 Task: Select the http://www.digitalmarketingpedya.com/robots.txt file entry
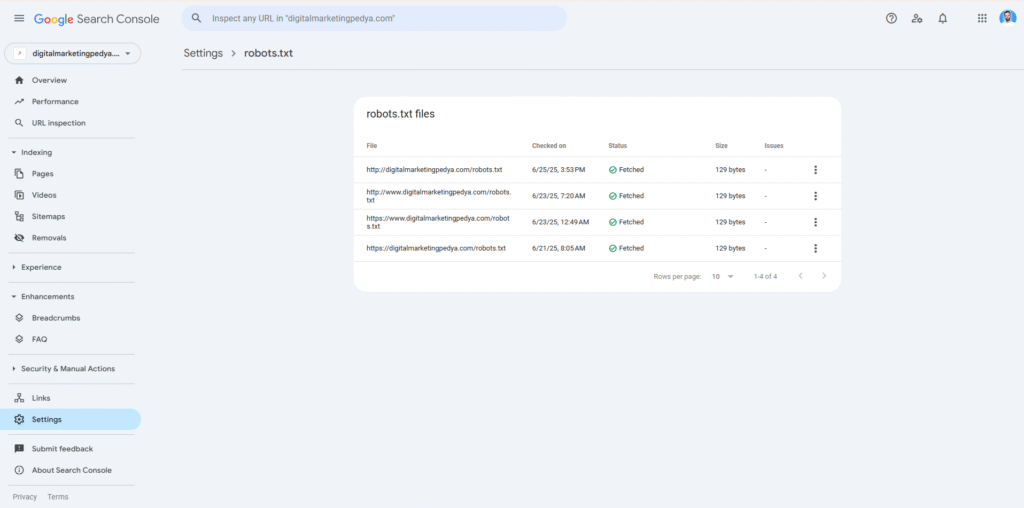coord(439,196)
